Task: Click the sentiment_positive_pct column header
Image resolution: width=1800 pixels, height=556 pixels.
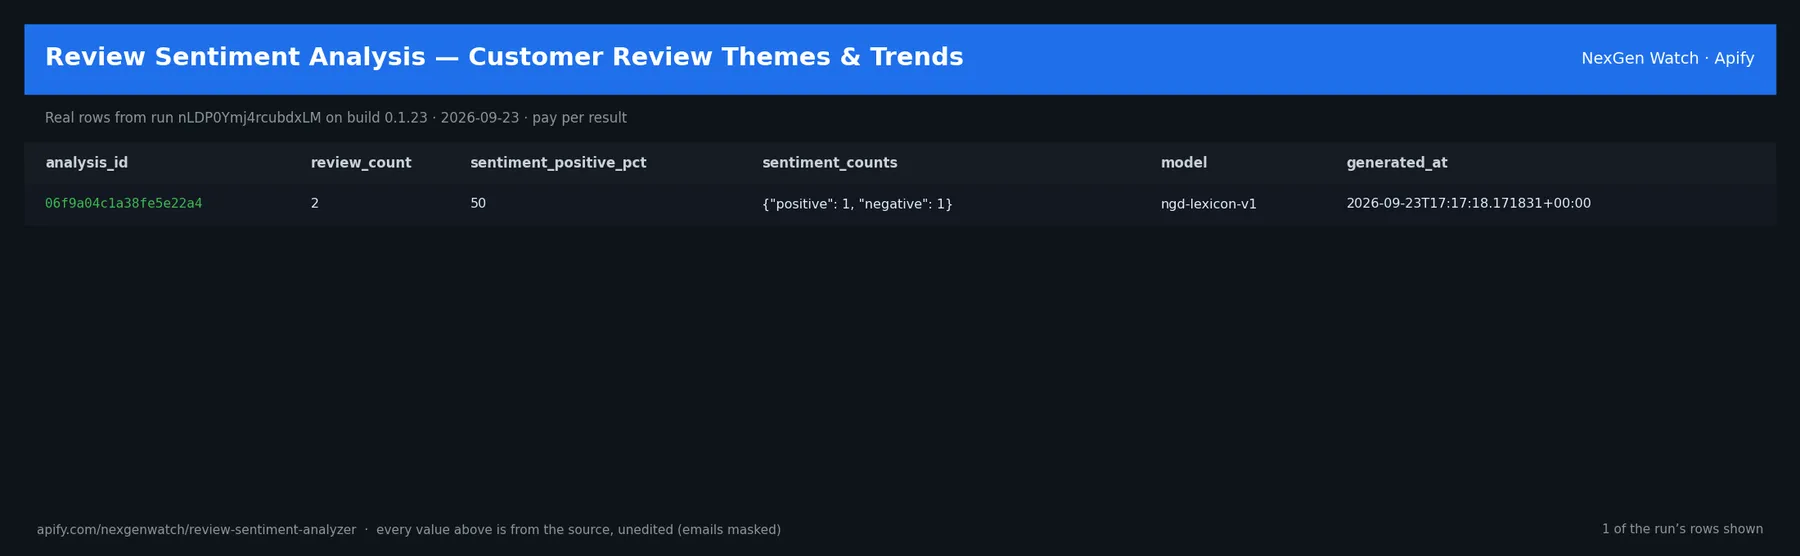Action: pos(558,163)
